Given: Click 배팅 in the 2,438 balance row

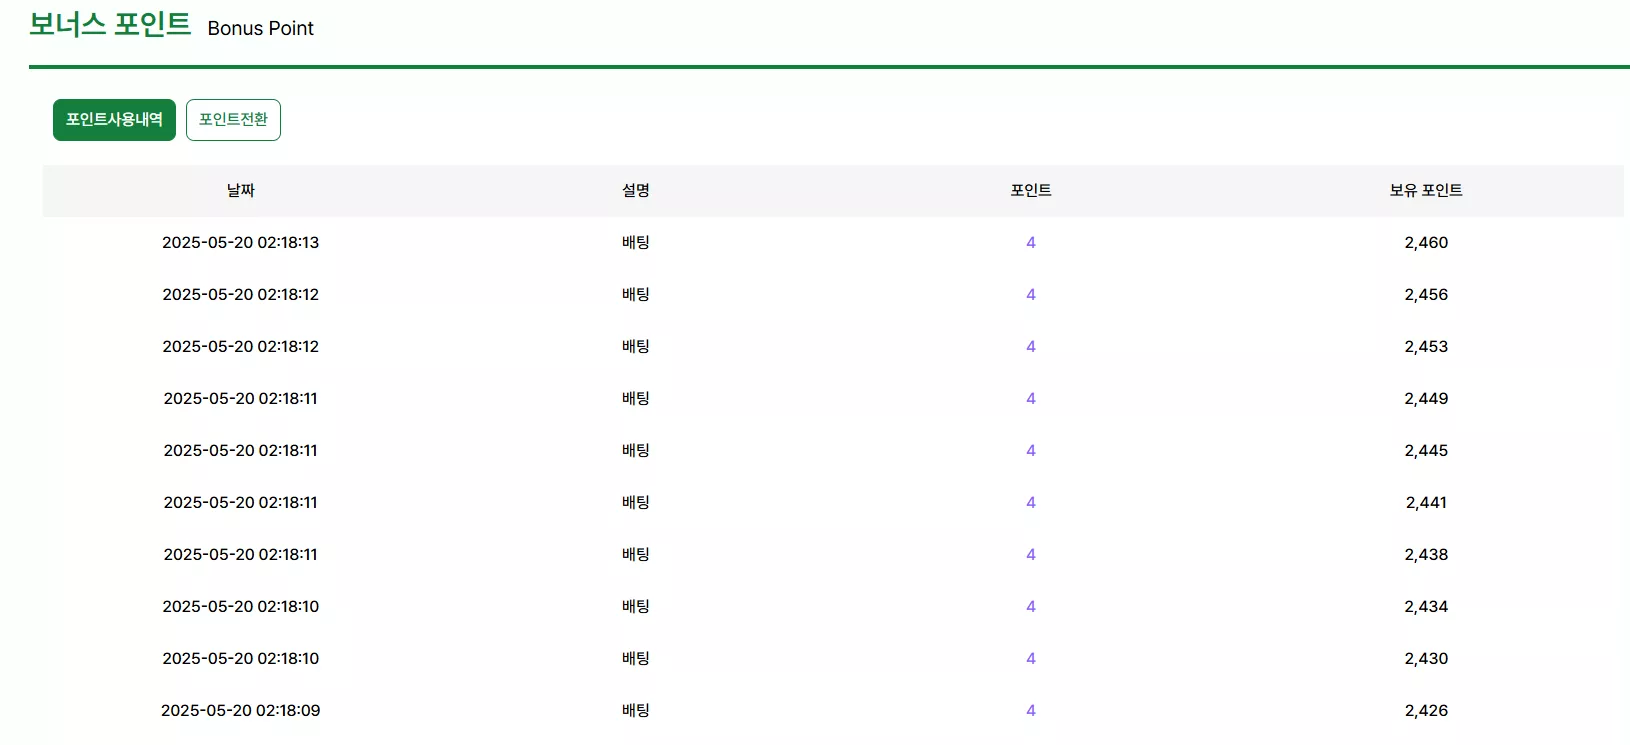Looking at the screenshot, I should (x=636, y=554).
